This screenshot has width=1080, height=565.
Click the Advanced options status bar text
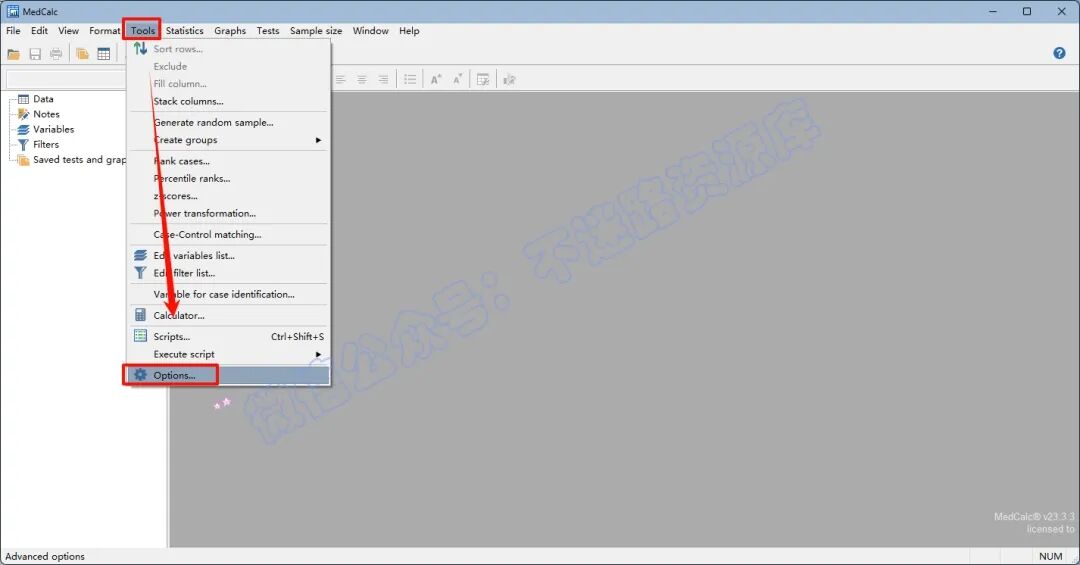(45, 556)
